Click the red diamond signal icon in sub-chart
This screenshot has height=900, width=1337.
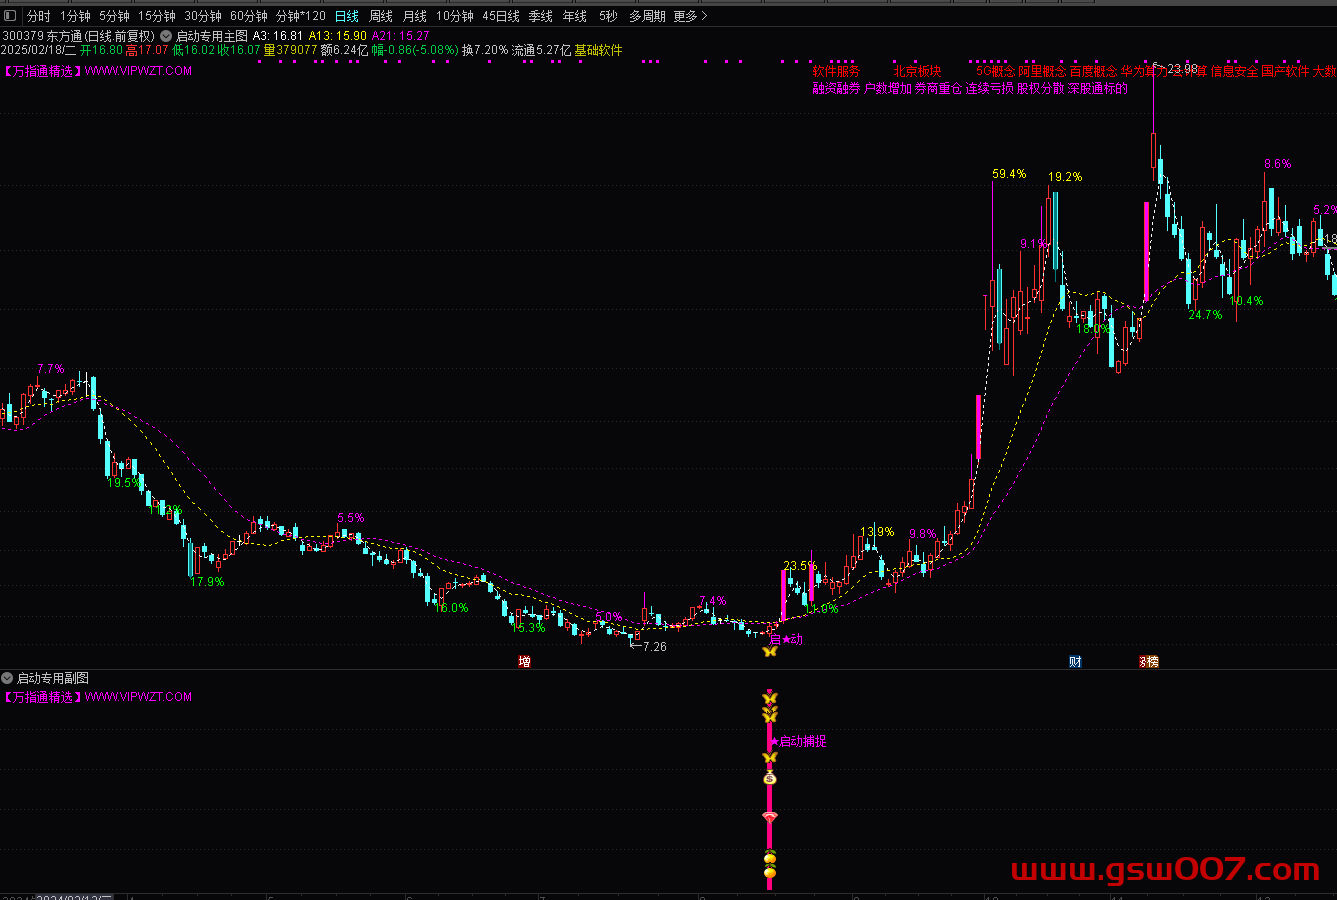click(769, 818)
